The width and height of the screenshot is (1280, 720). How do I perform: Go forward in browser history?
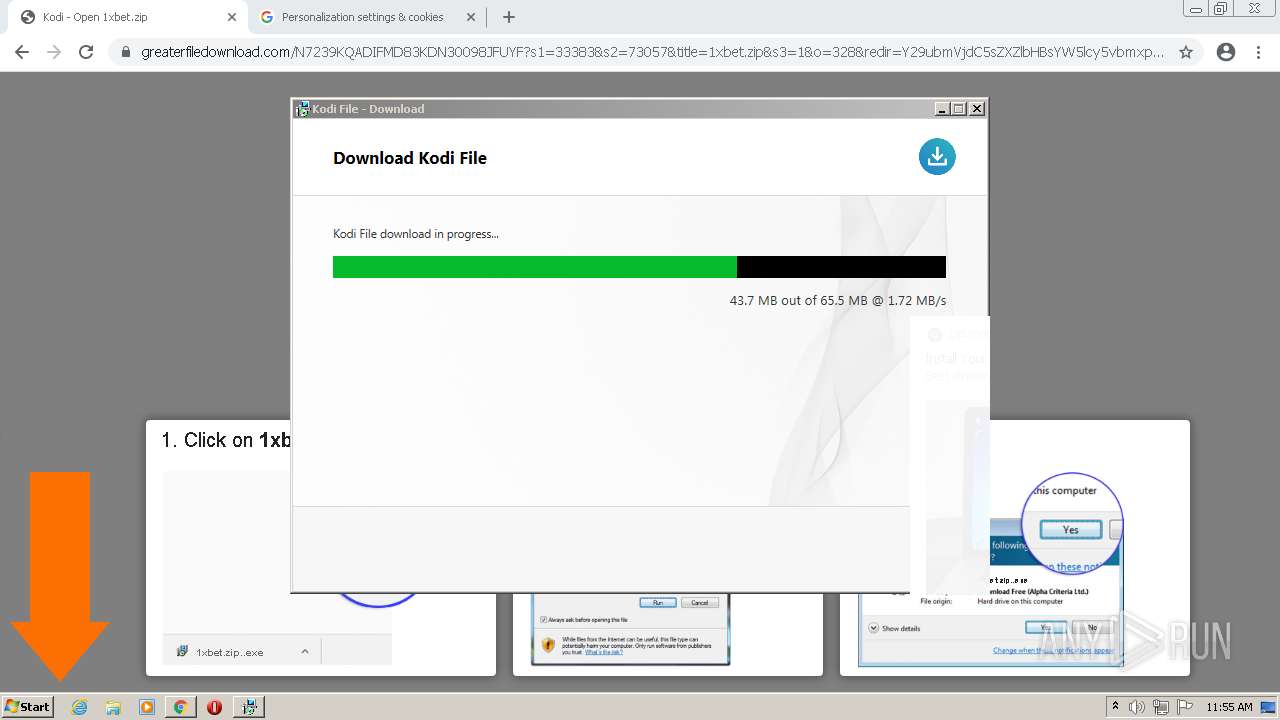[54, 52]
